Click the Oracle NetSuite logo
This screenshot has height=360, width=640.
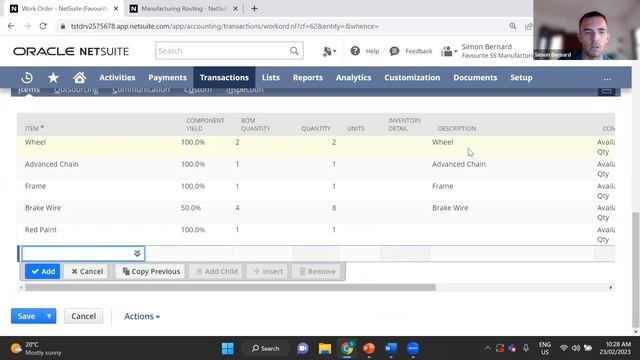click(x=71, y=51)
